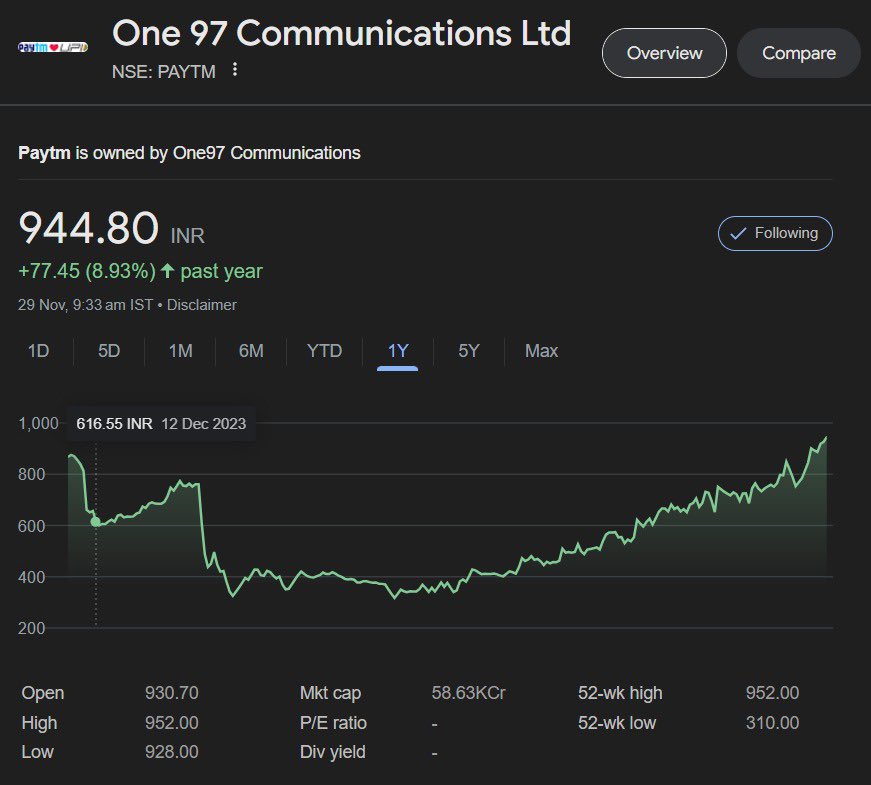The height and width of the screenshot is (785, 871).
Task: Click the 200 y-axis label
Action: point(32,628)
